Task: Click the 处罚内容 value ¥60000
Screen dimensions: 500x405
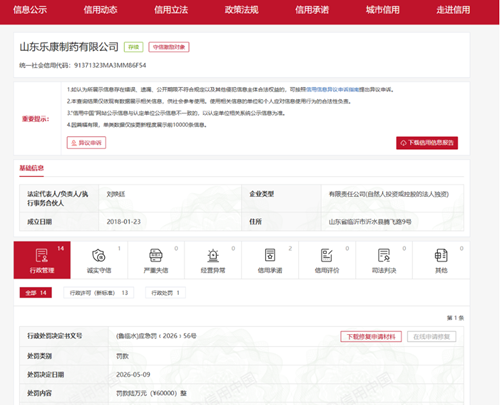Action: (151, 393)
